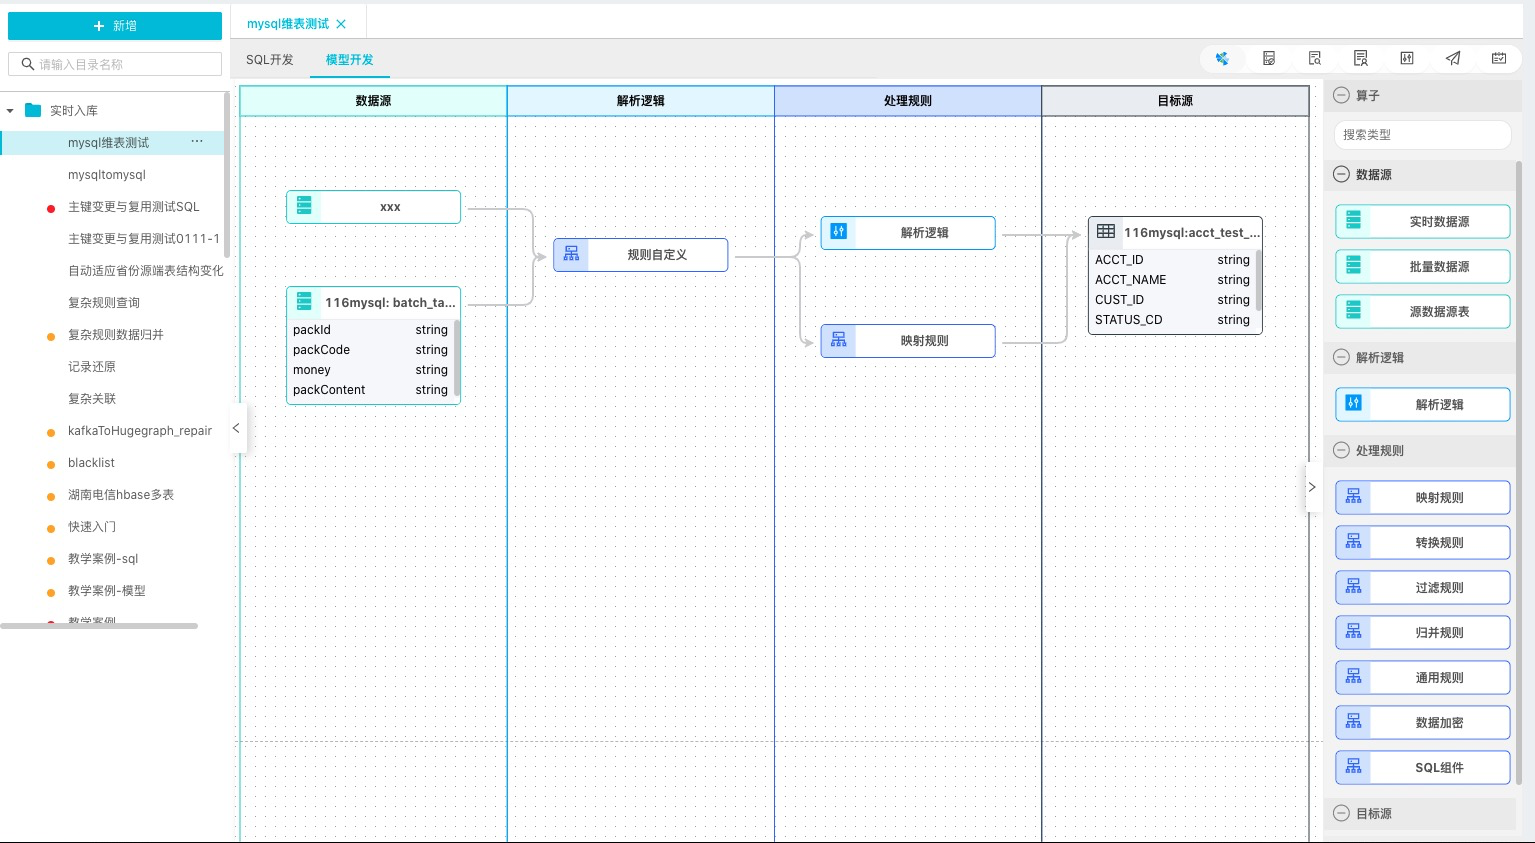
Task: Click the 处理规则 column header on canvas
Action: coord(908,101)
